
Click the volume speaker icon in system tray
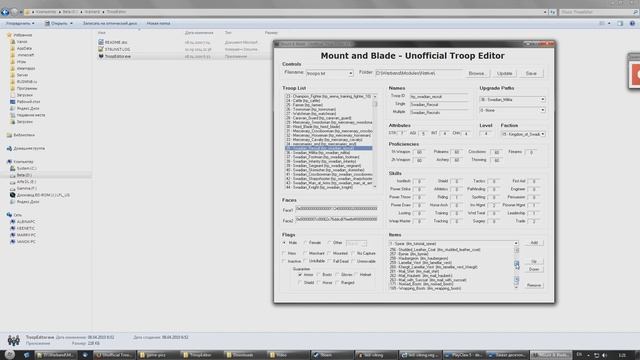pyautogui.click(x=604, y=356)
